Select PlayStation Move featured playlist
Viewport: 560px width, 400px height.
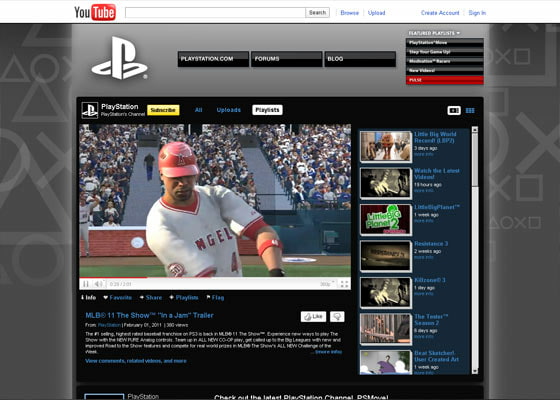445,42
